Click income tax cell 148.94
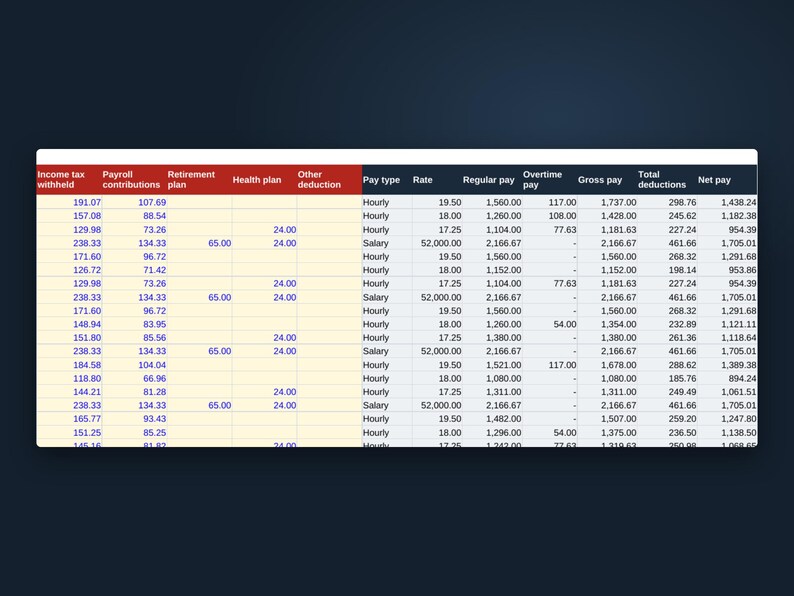Image resolution: width=794 pixels, height=596 pixels. tap(69, 324)
